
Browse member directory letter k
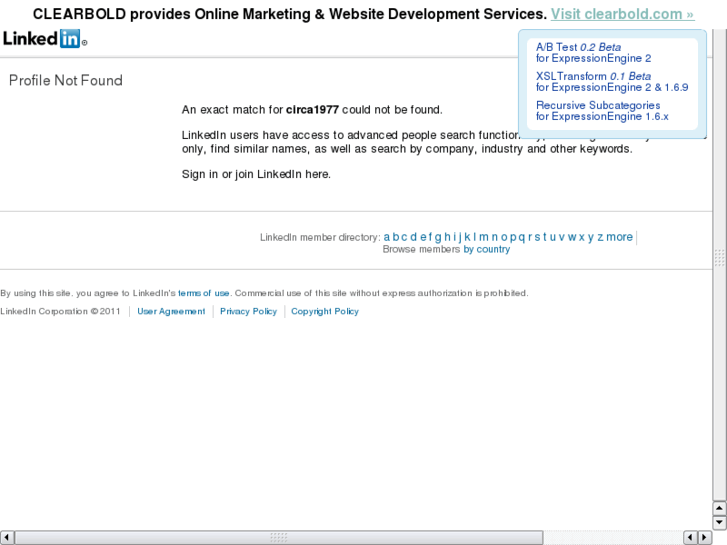click(468, 237)
